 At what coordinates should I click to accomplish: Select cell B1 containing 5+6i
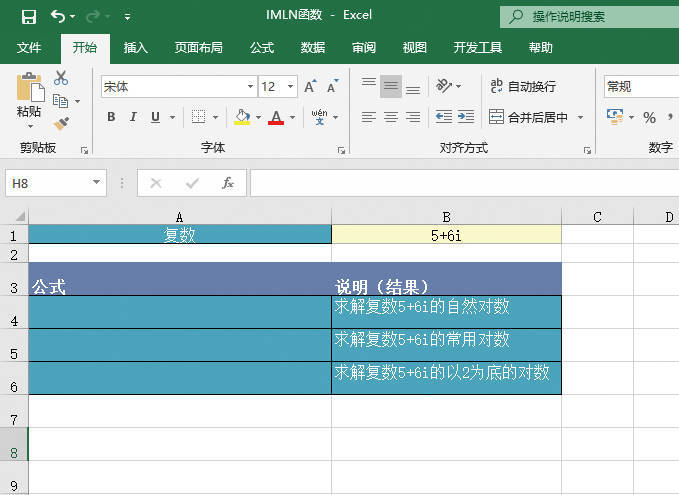(x=446, y=235)
